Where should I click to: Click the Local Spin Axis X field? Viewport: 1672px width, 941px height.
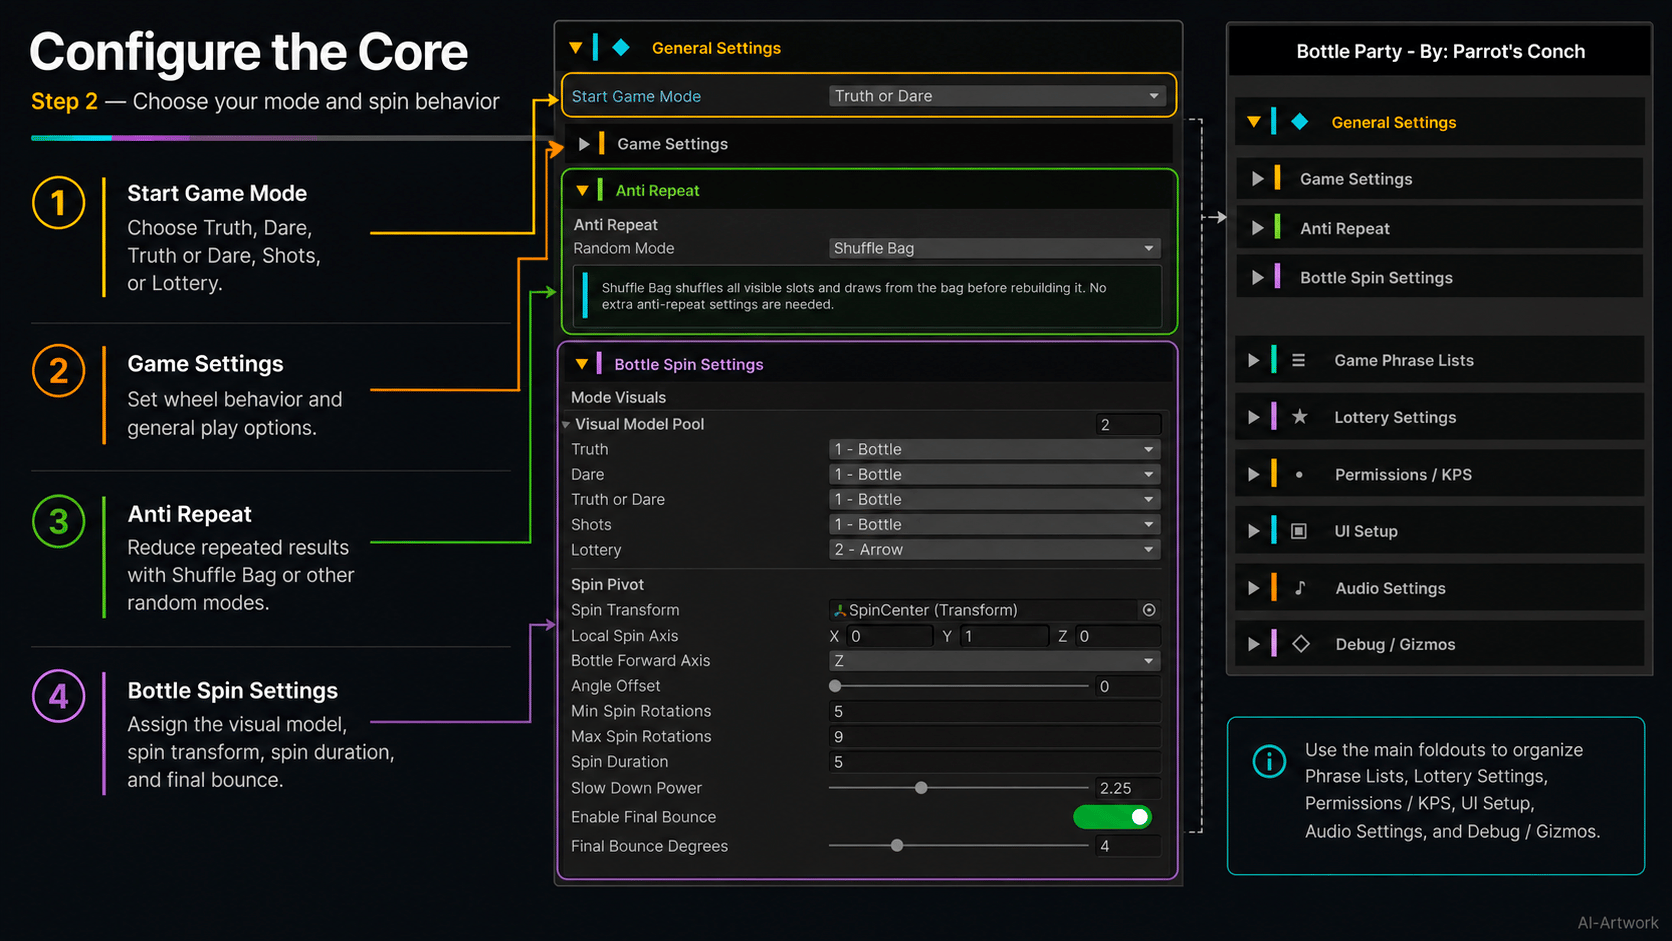tap(889, 636)
